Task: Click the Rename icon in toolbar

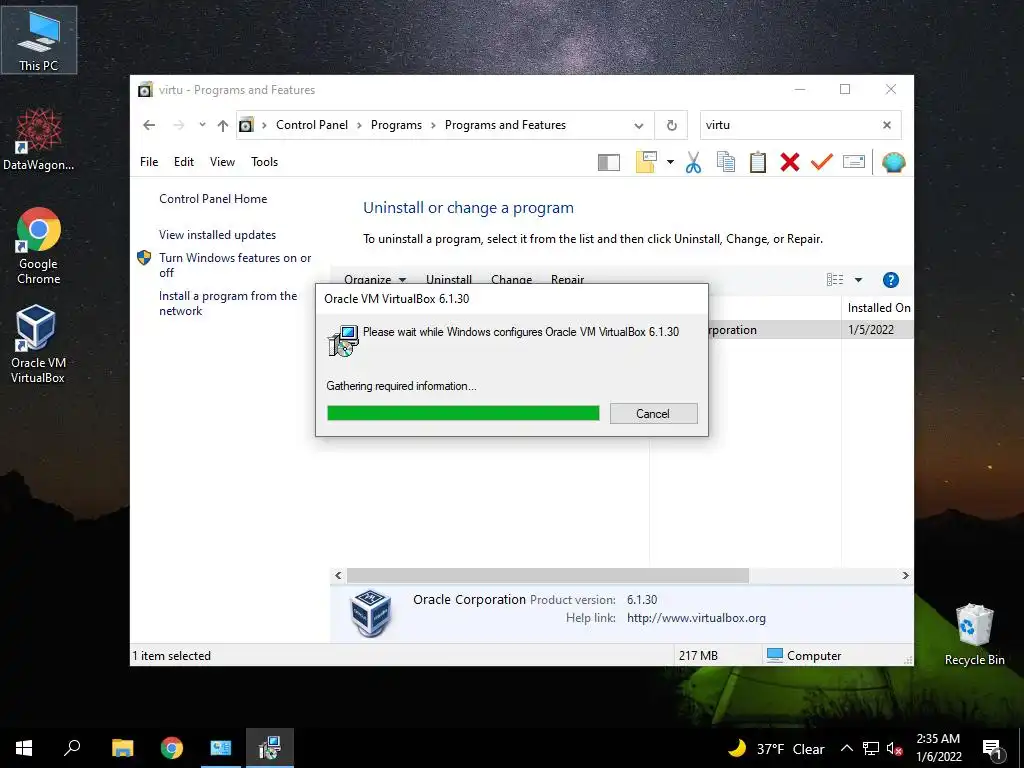Action: [x=854, y=161]
